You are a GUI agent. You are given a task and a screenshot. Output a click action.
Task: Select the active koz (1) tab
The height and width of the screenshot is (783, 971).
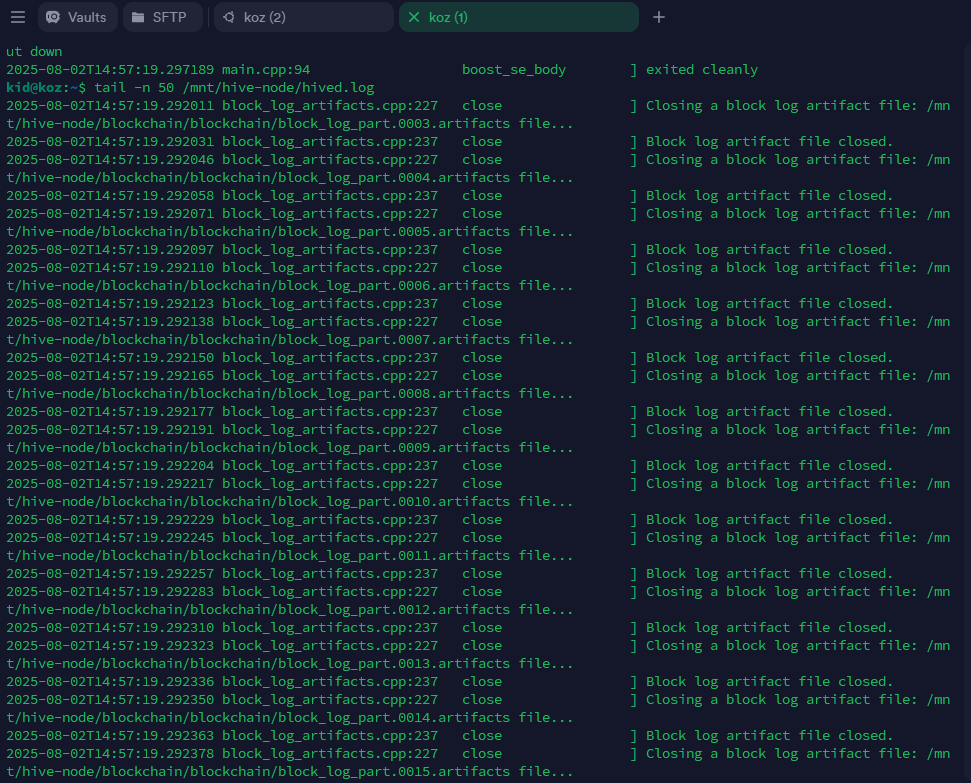click(519, 17)
